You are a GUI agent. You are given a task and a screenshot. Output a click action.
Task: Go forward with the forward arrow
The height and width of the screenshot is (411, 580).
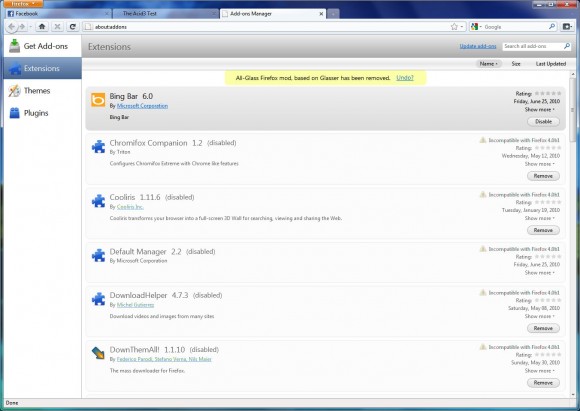22,27
